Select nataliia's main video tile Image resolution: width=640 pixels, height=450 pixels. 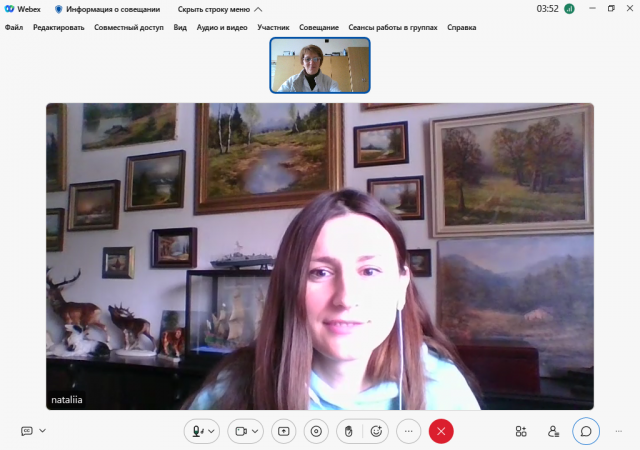320,256
